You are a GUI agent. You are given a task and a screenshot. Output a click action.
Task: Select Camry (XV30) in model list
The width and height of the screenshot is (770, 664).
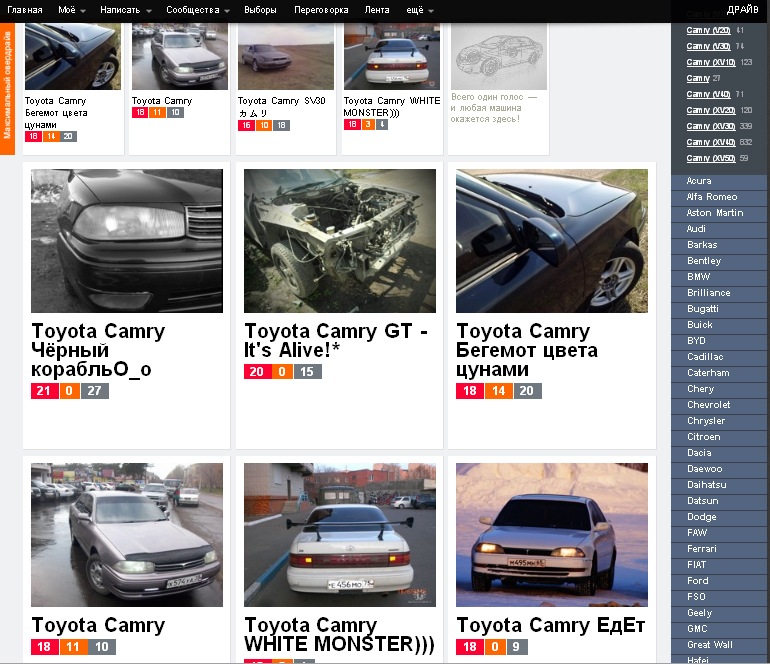(711, 126)
